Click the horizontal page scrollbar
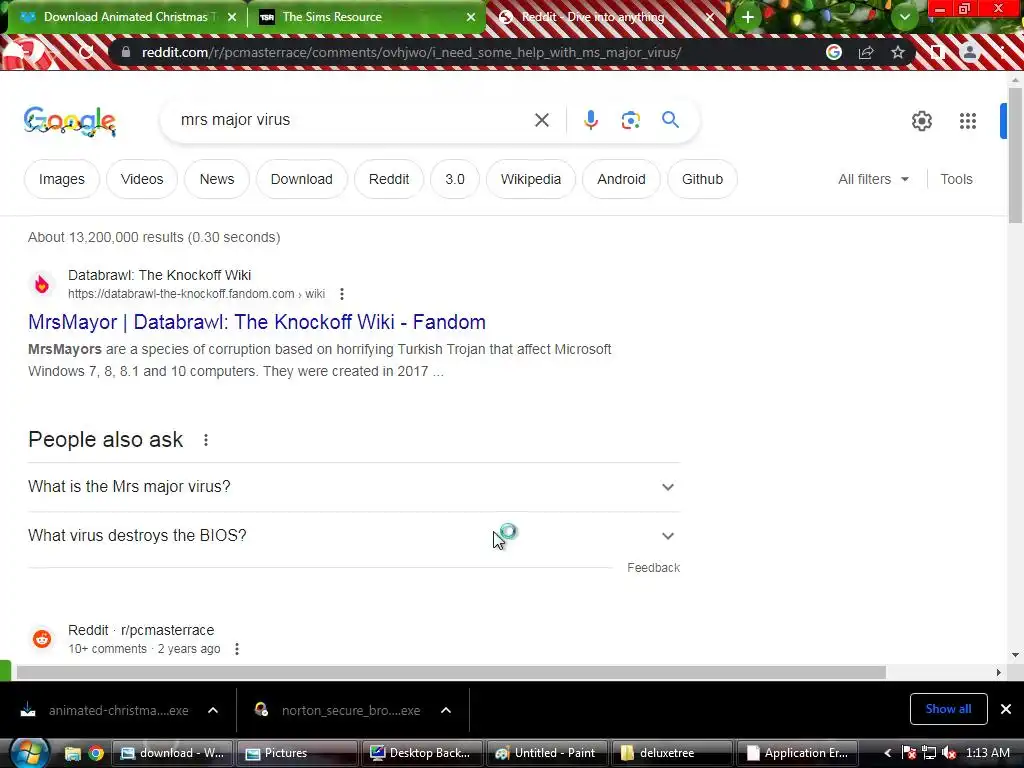 coord(451,673)
